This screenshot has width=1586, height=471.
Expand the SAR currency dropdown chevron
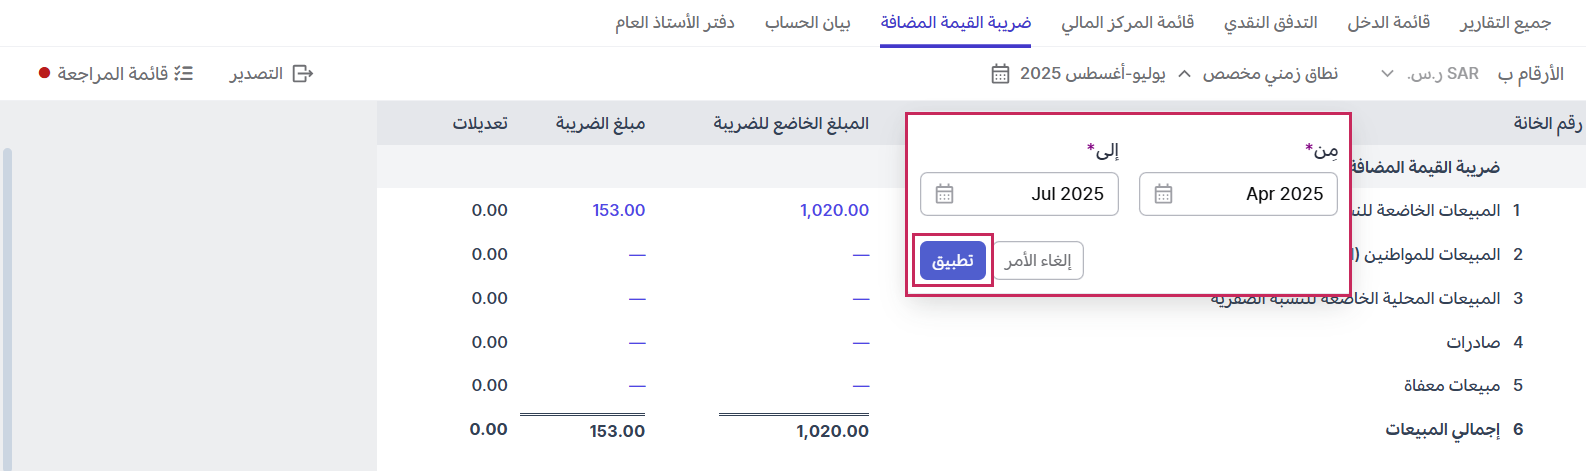(1387, 74)
